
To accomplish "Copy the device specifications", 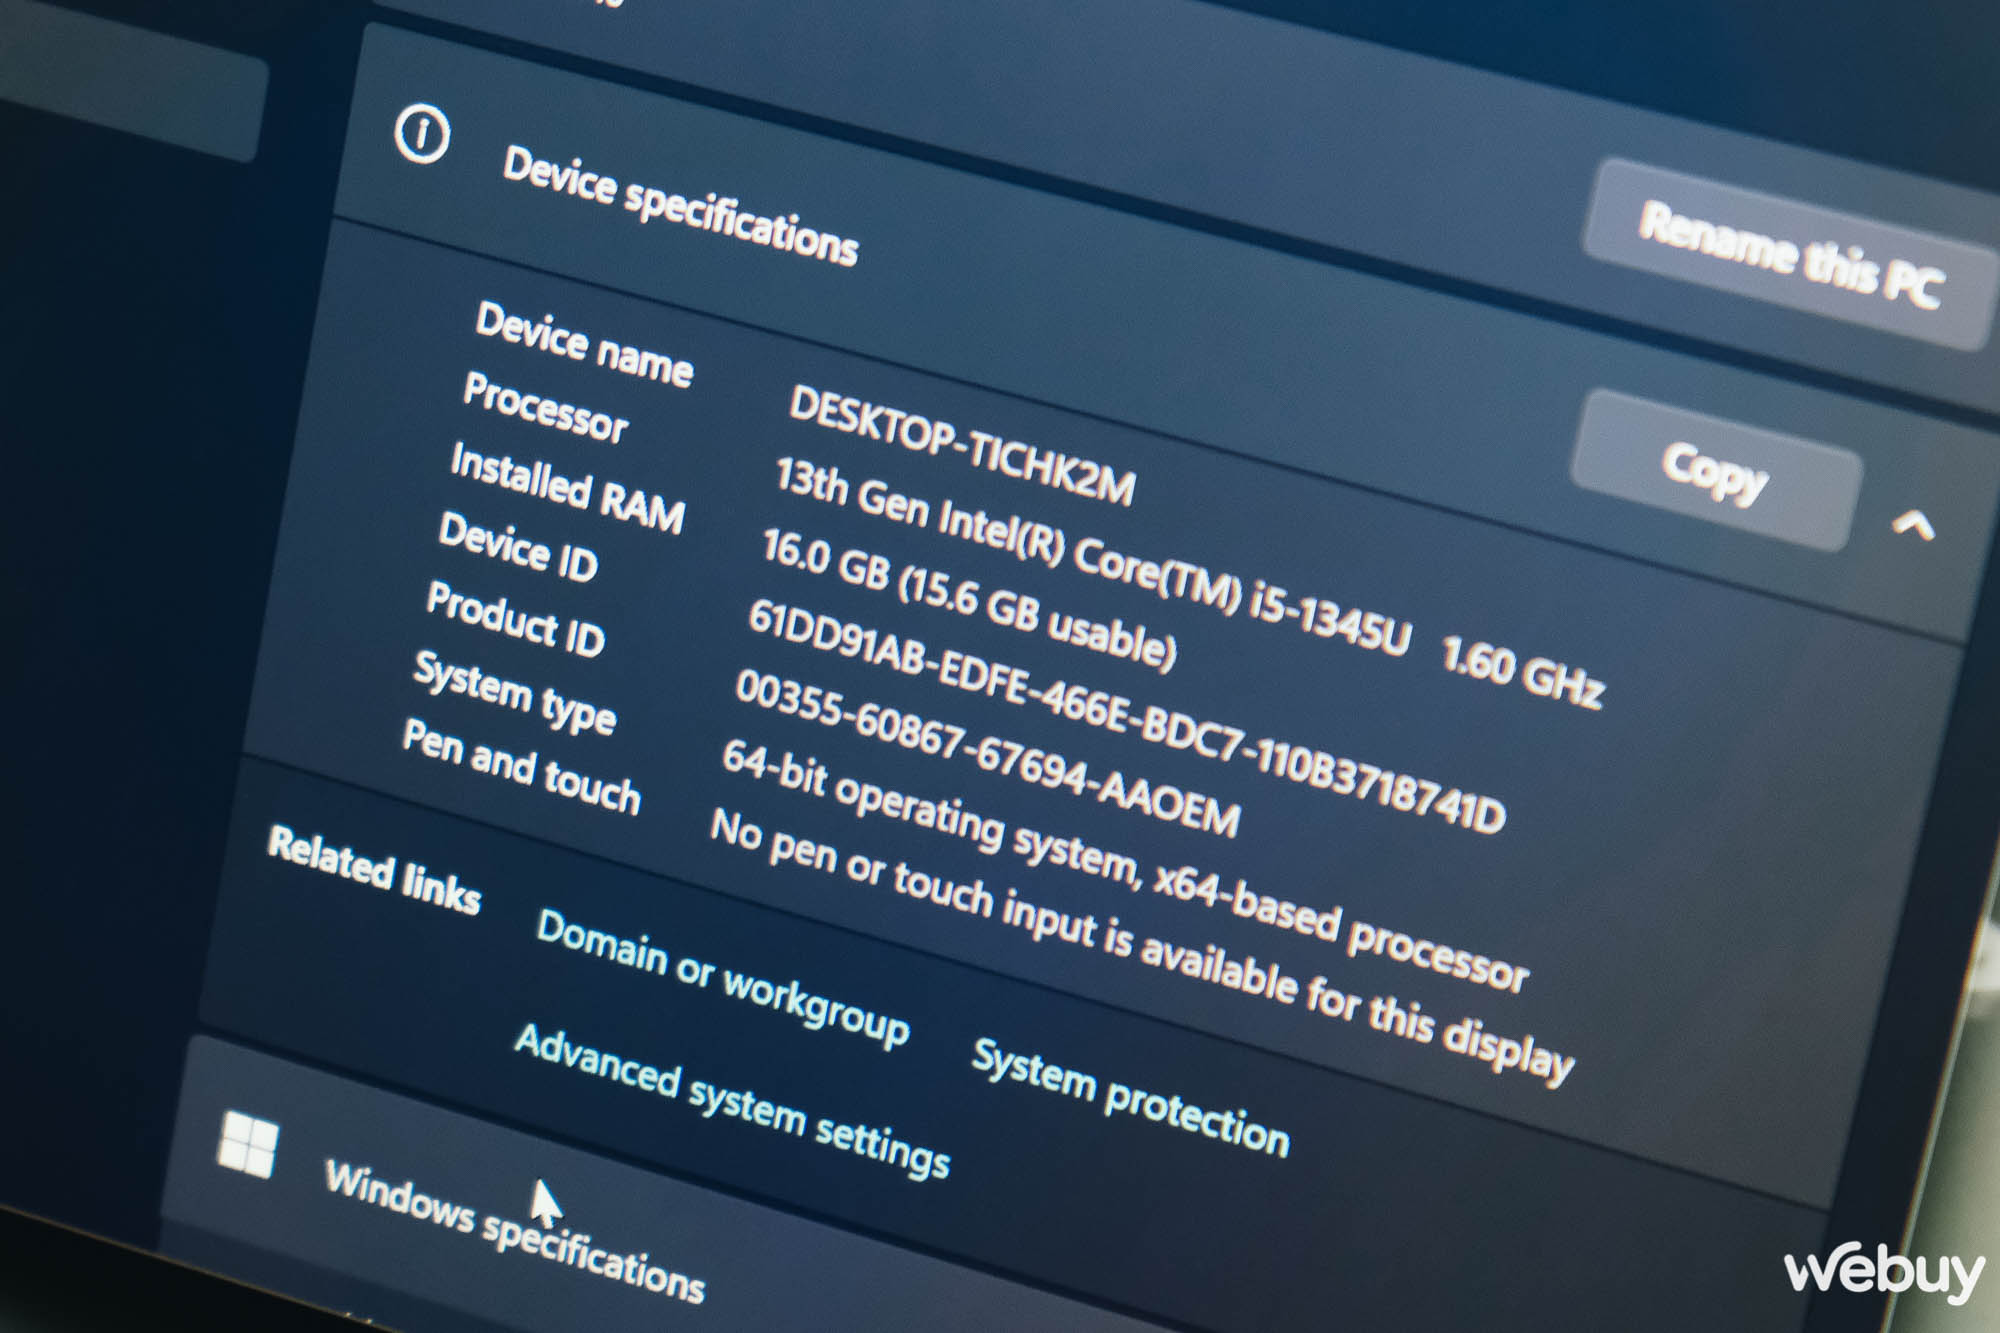I will [x=1714, y=471].
